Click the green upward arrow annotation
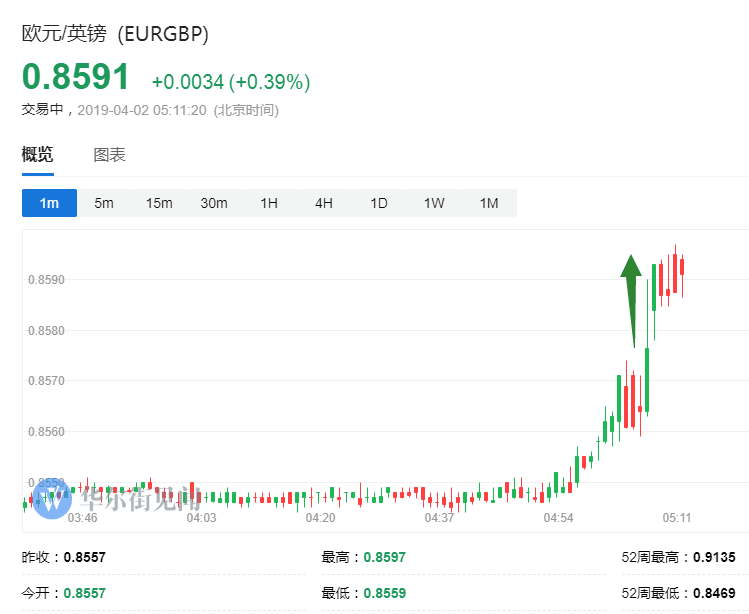Image resolution: width=749 pixels, height=614 pixels. click(631, 300)
